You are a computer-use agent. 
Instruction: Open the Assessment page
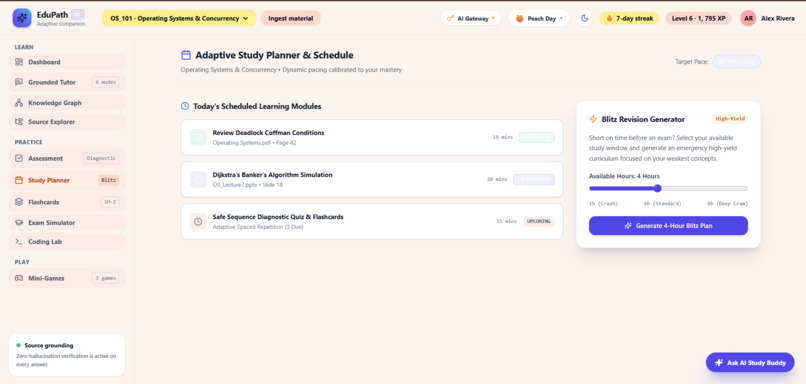tap(67, 158)
